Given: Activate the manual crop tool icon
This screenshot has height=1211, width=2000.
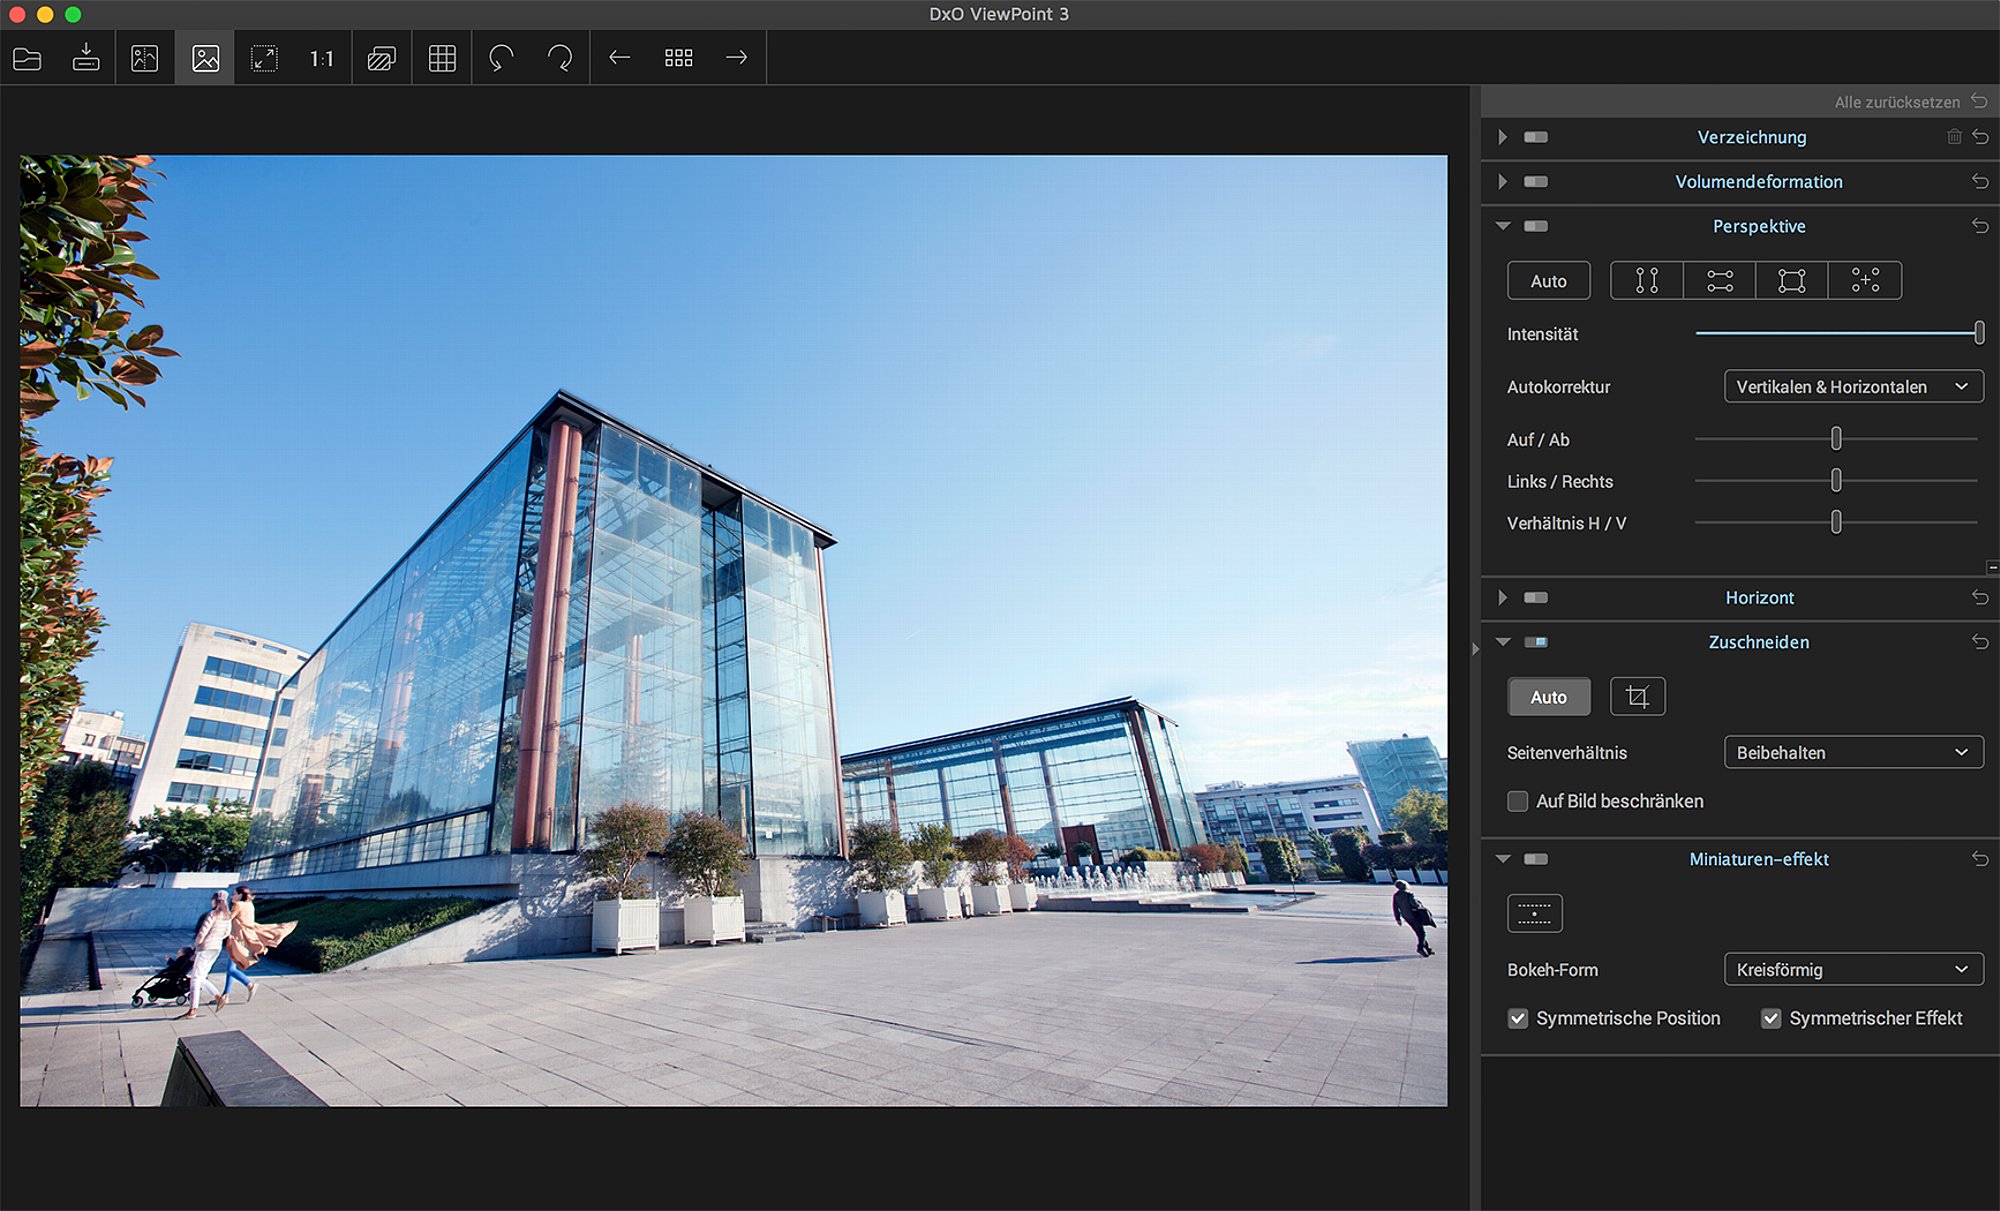Looking at the screenshot, I should point(1638,697).
